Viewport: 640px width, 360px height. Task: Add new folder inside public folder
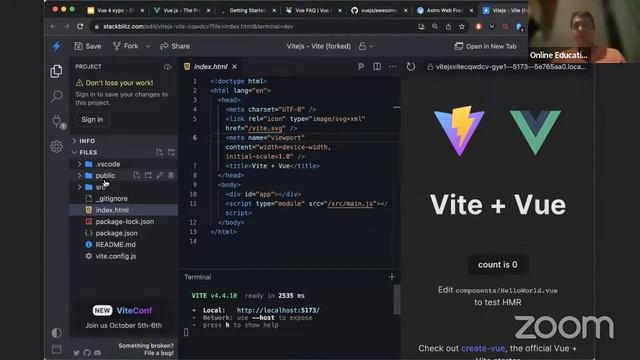click(148, 176)
